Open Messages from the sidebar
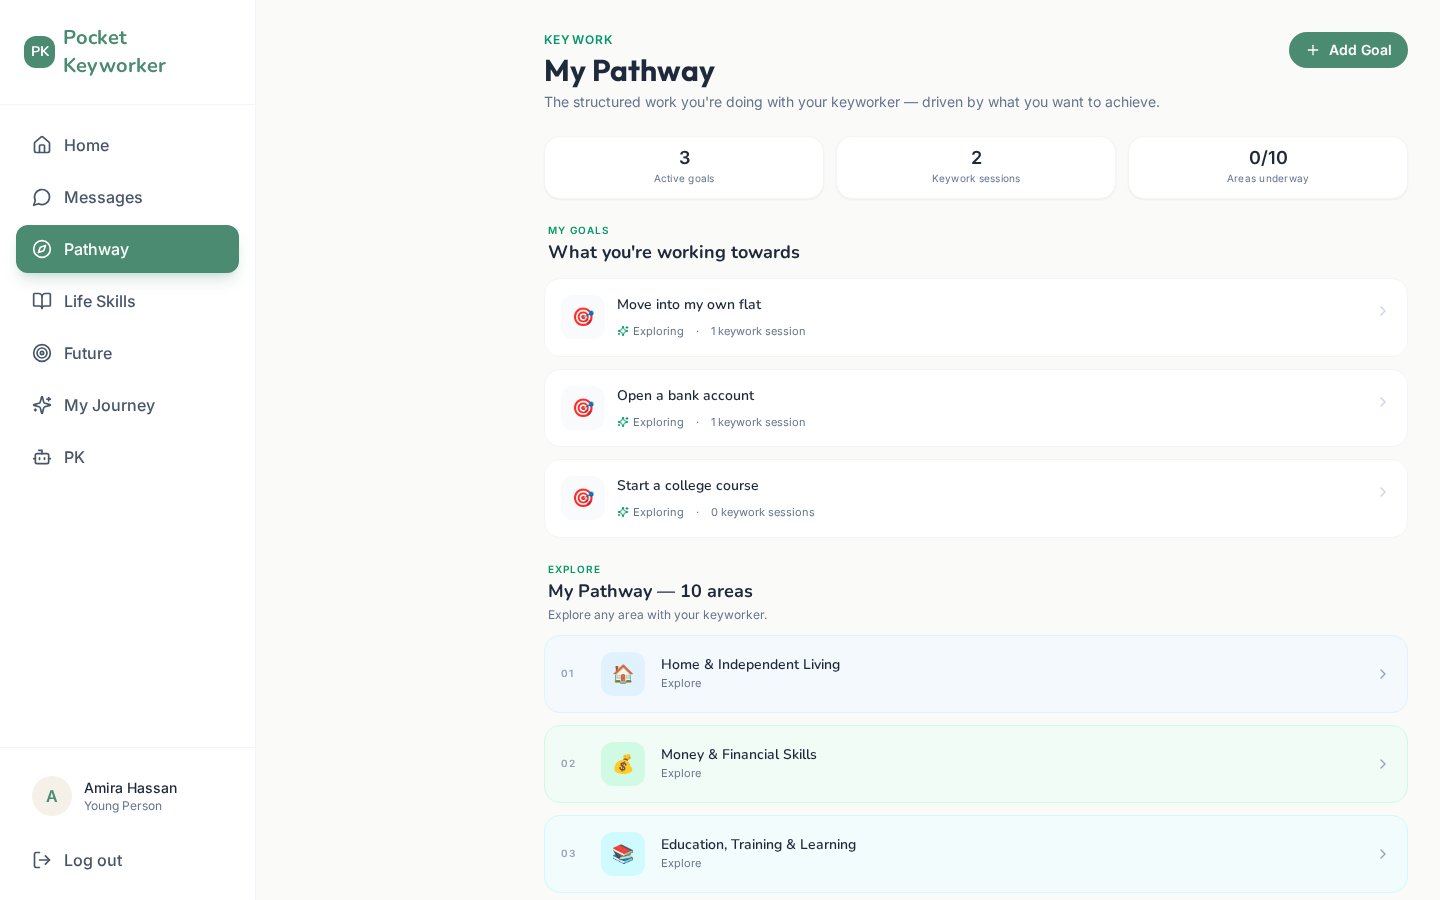Screen dimensions: 1440x900 (x=127, y=197)
